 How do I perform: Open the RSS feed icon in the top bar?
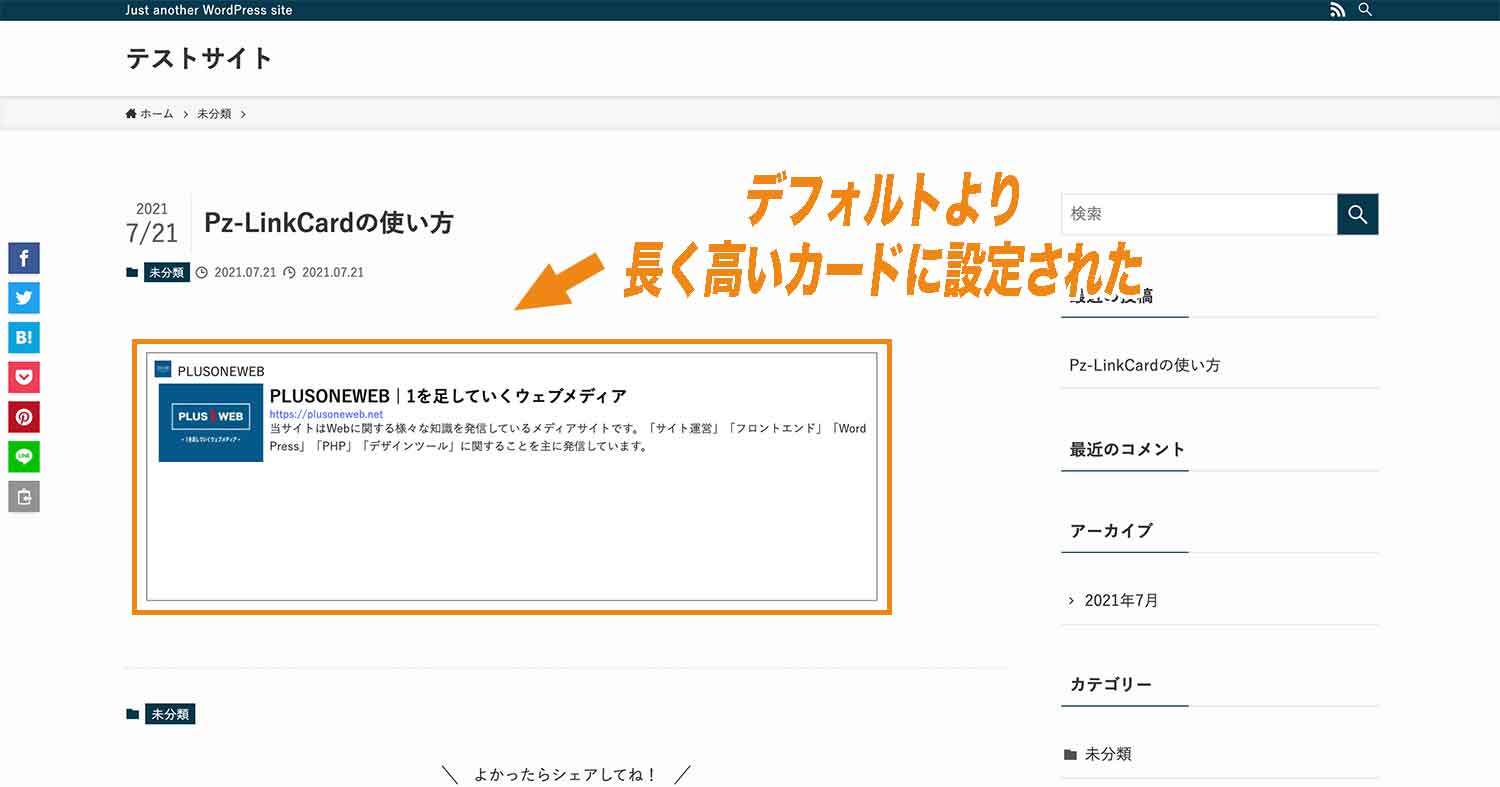(x=1338, y=10)
